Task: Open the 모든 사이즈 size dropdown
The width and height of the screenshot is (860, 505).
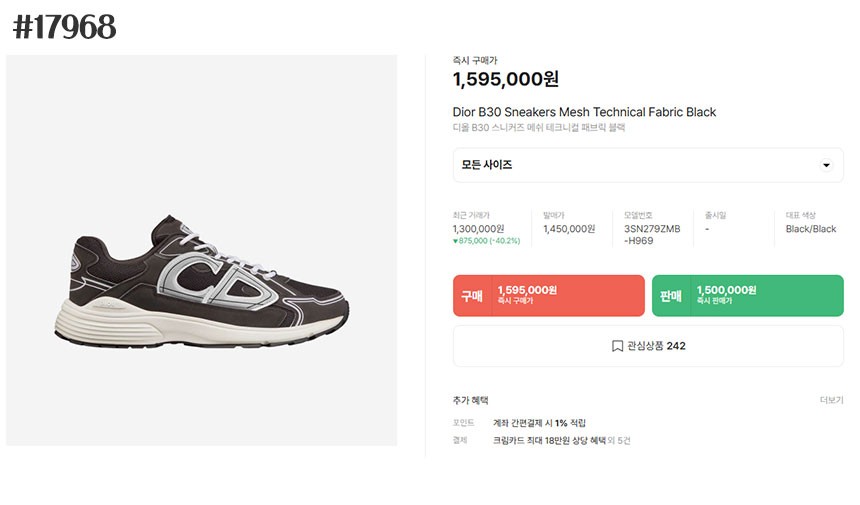Action: [x=647, y=165]
